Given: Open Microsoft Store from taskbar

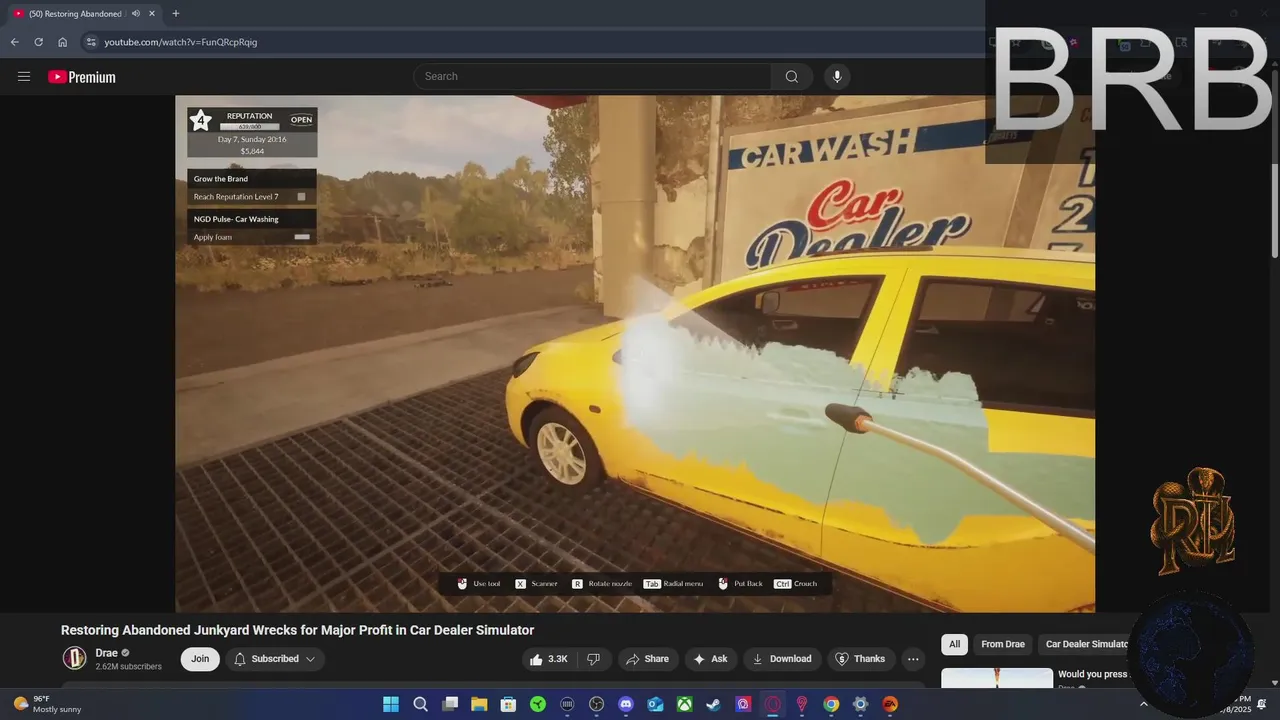Looking at the screenshot, I should [x=508, y=704].
